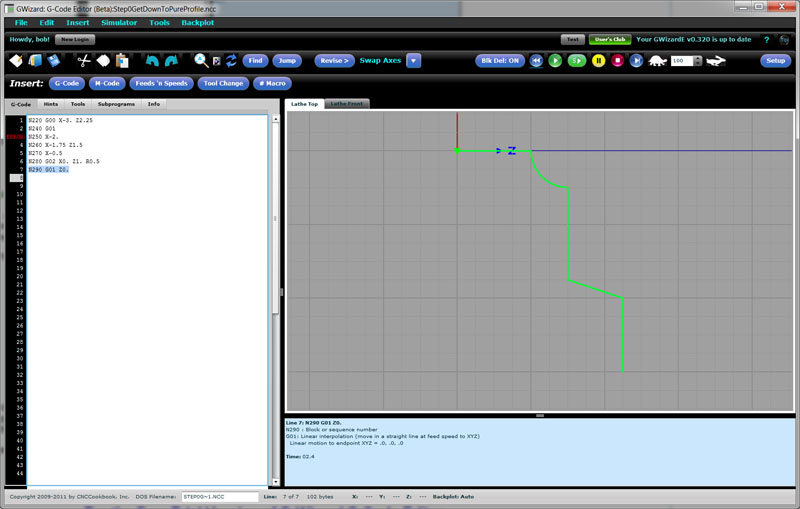
Task: Click the red ERROR marker on line 3
Action: [x=15, y=137]
